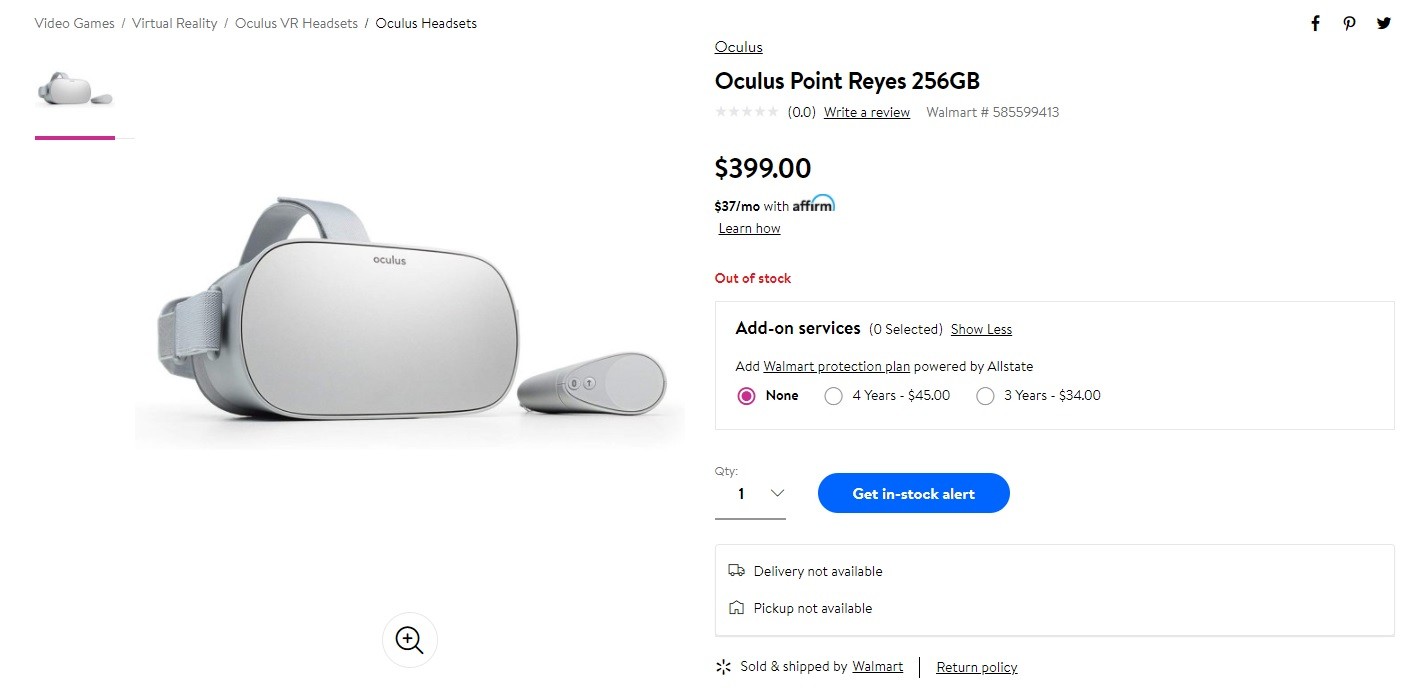Share product on Facebook icon
This screenshot has width=1422, height=691.
click(1316, 24)
